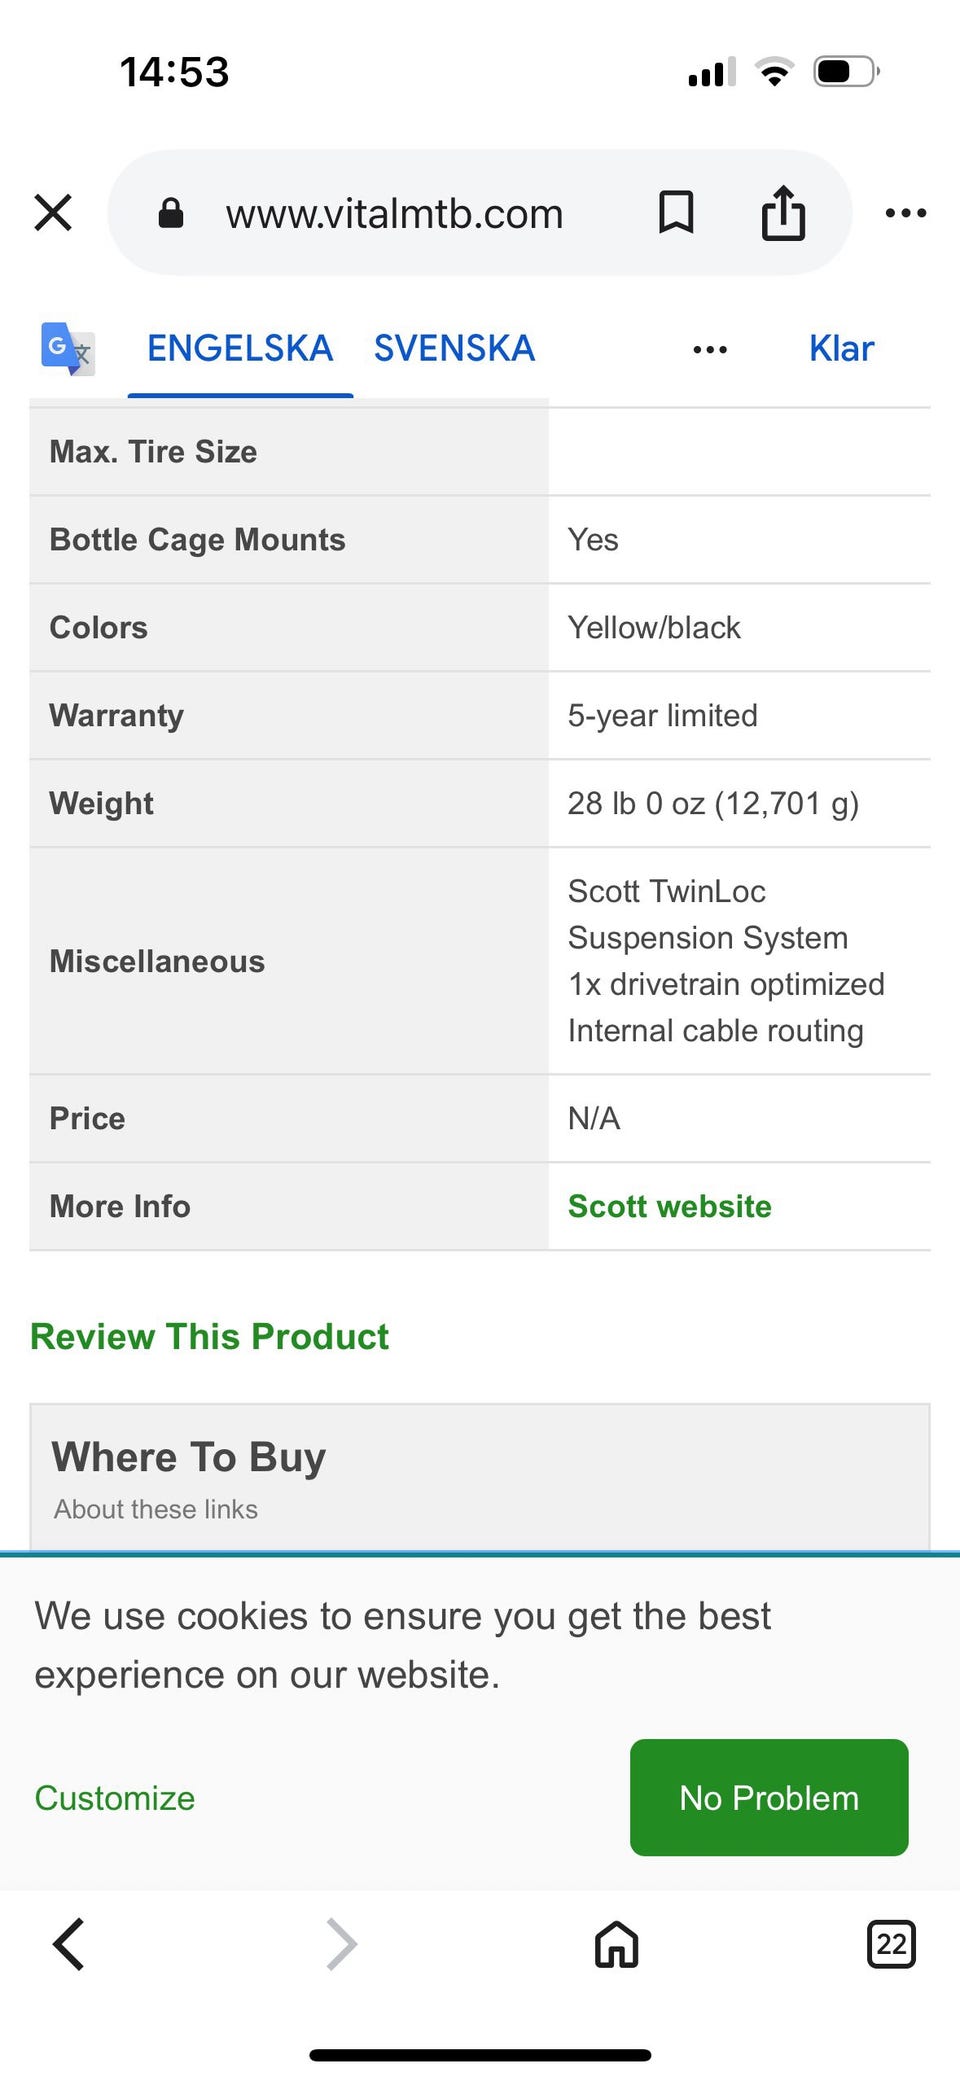The height and width of the screenshot is (2081, 960).
Task: Click Customize cookie settings
Action: tap(115, 1798)
